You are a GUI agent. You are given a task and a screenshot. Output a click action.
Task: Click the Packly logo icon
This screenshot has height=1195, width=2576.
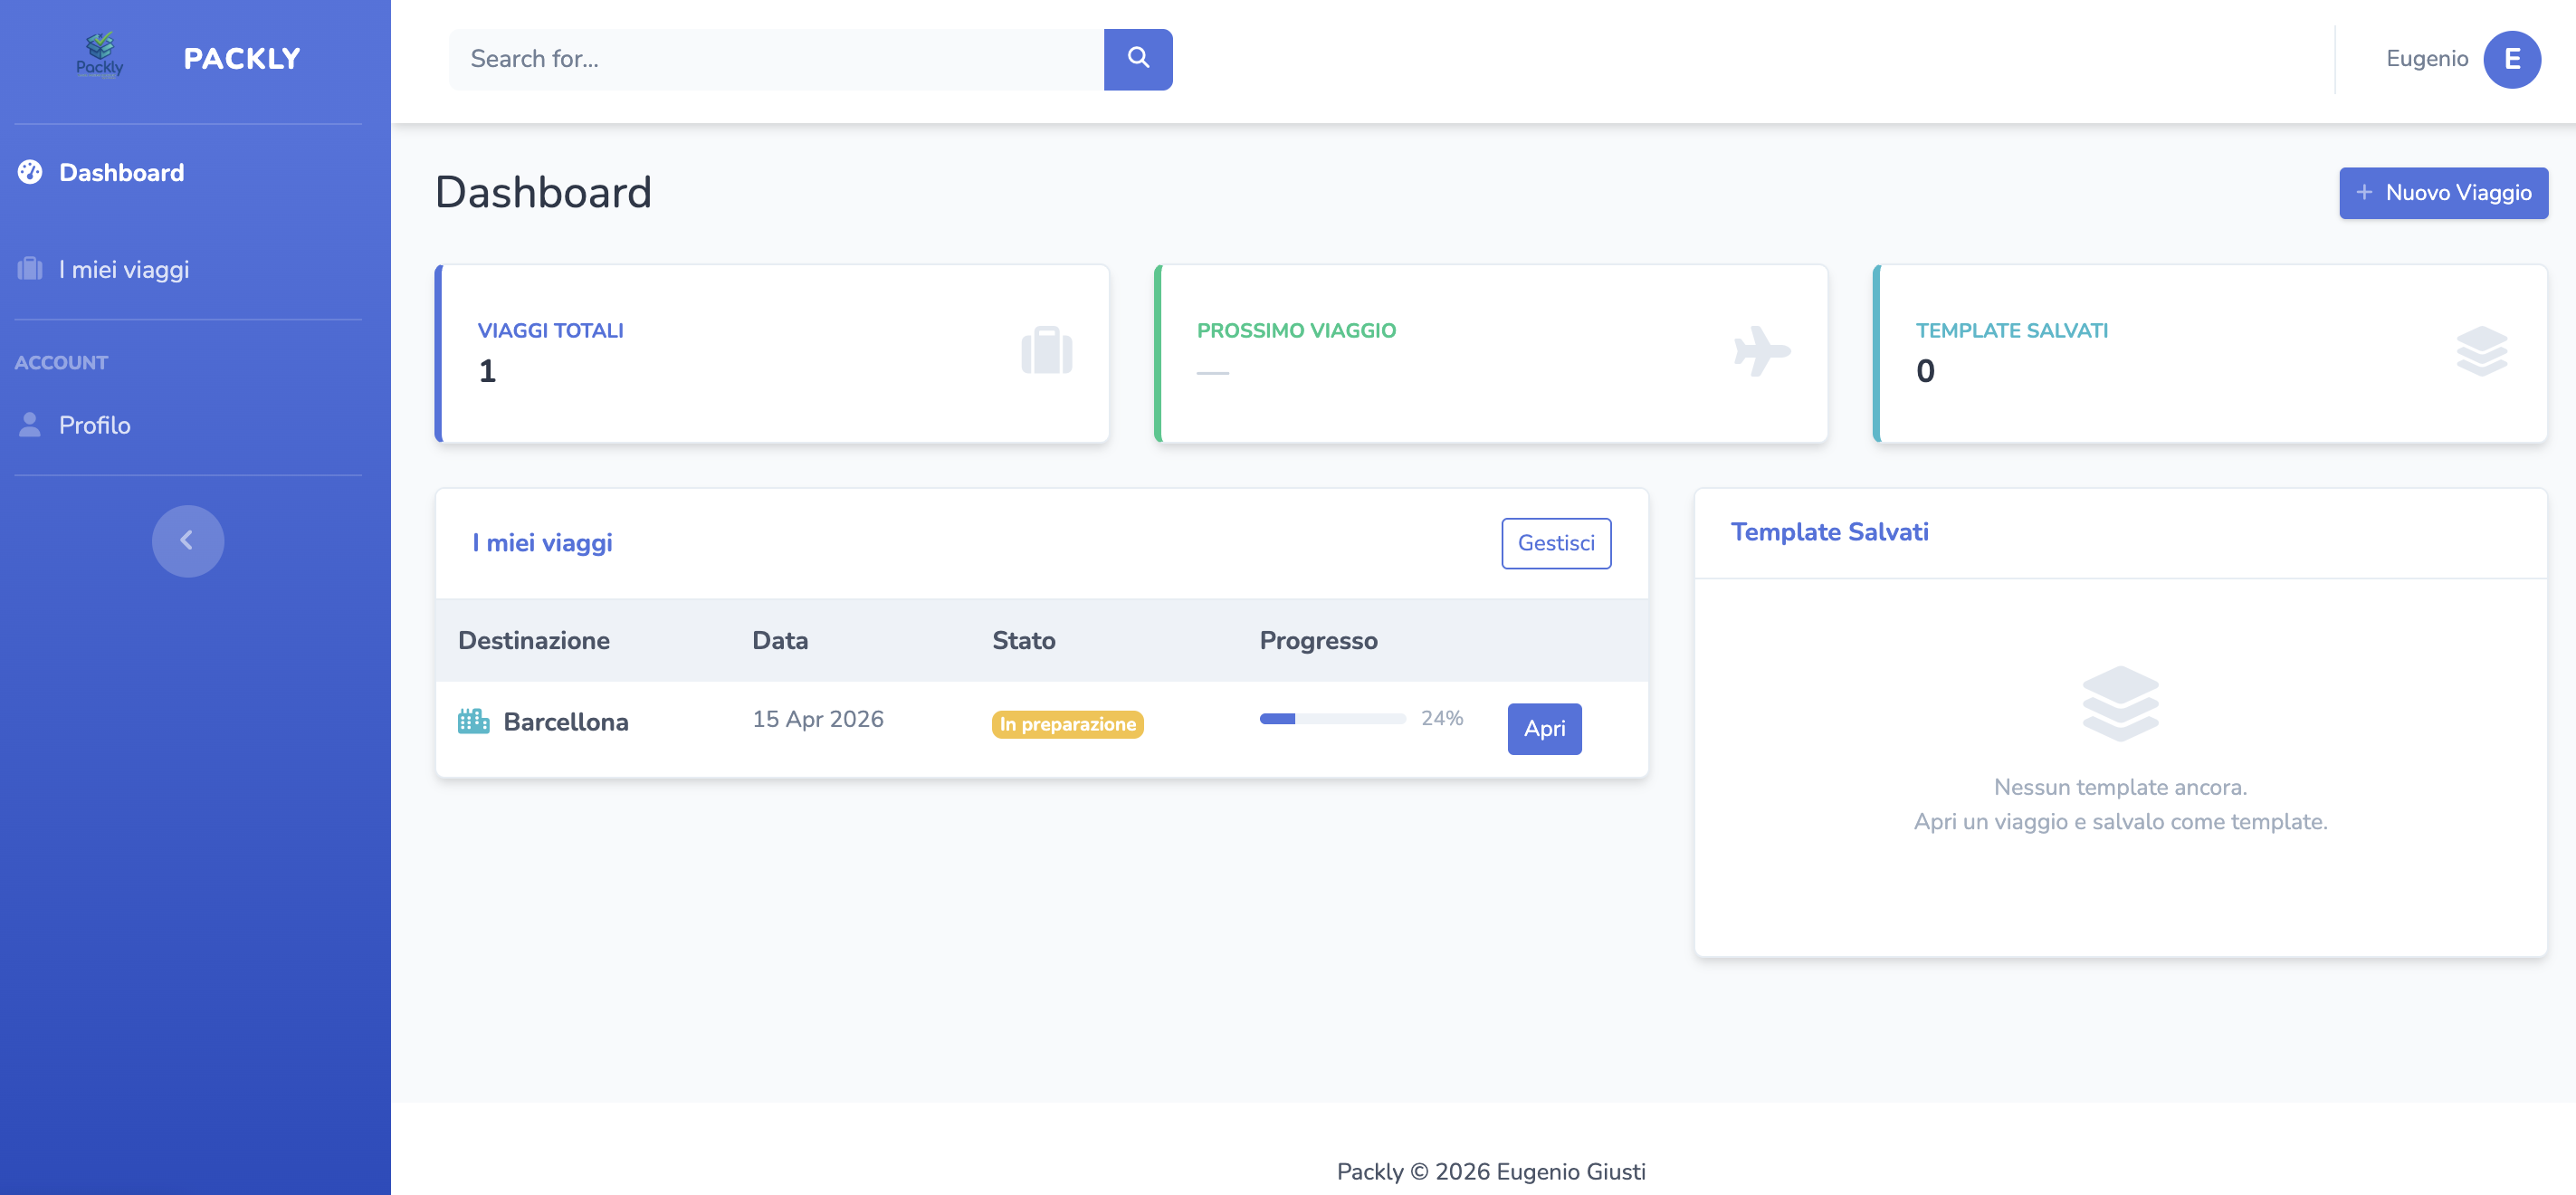[x=100, y=55]
